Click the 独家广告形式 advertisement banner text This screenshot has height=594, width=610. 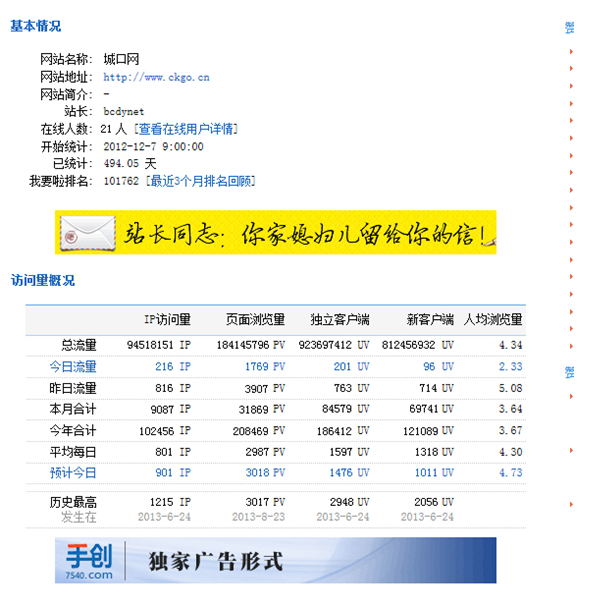click(x=215, y=561)
